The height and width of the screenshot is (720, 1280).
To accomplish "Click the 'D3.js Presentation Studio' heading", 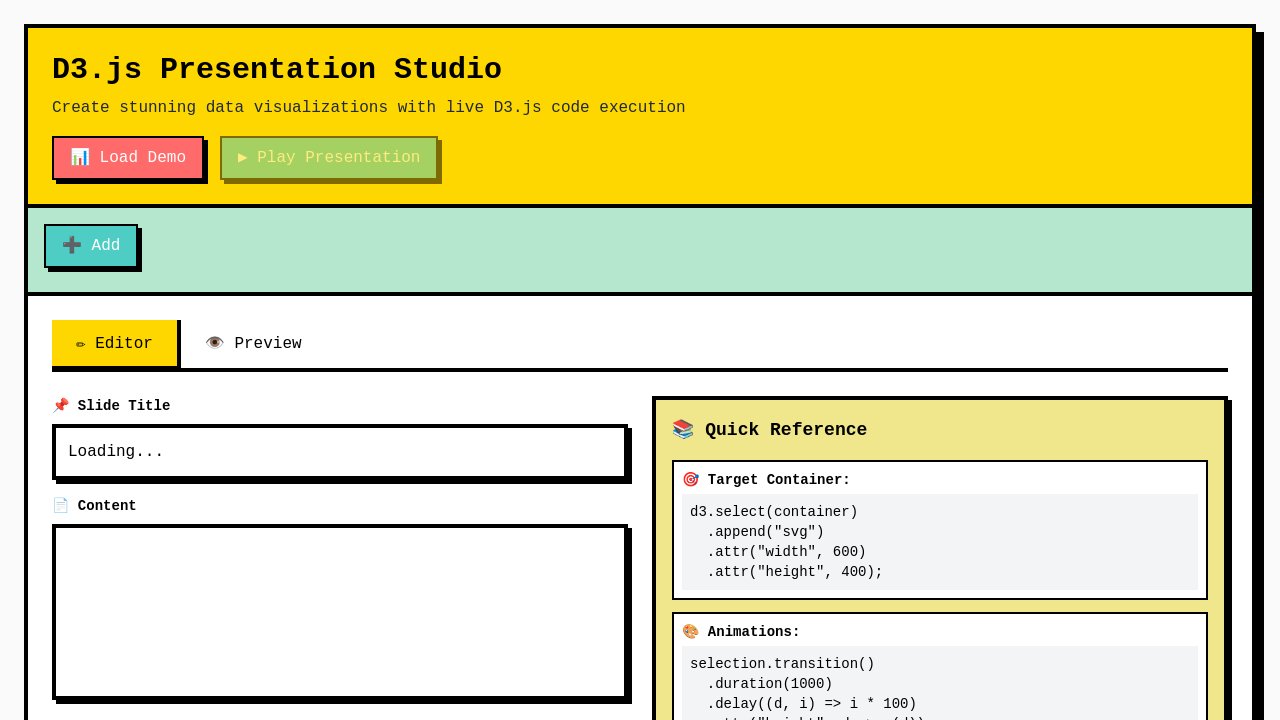I will tap(277, 70).
